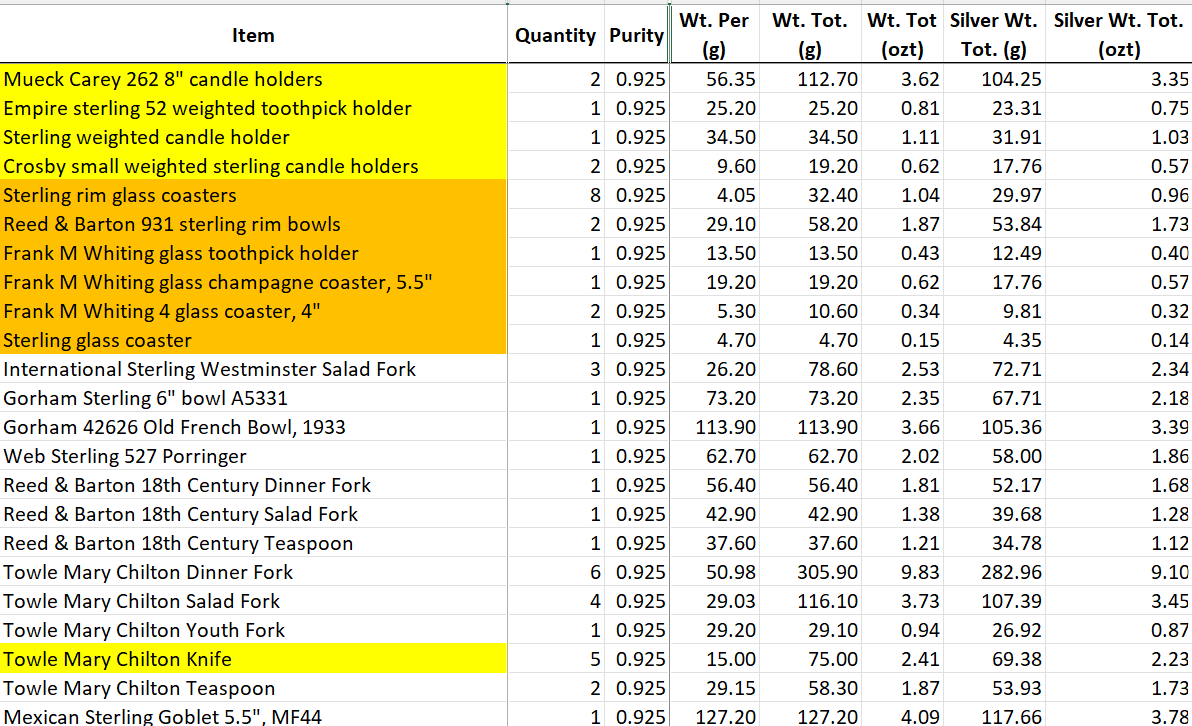Select the 113.90 weight-per cell for Gorham bowl
Screen dimensions: 1192x726
coord(714,427)
